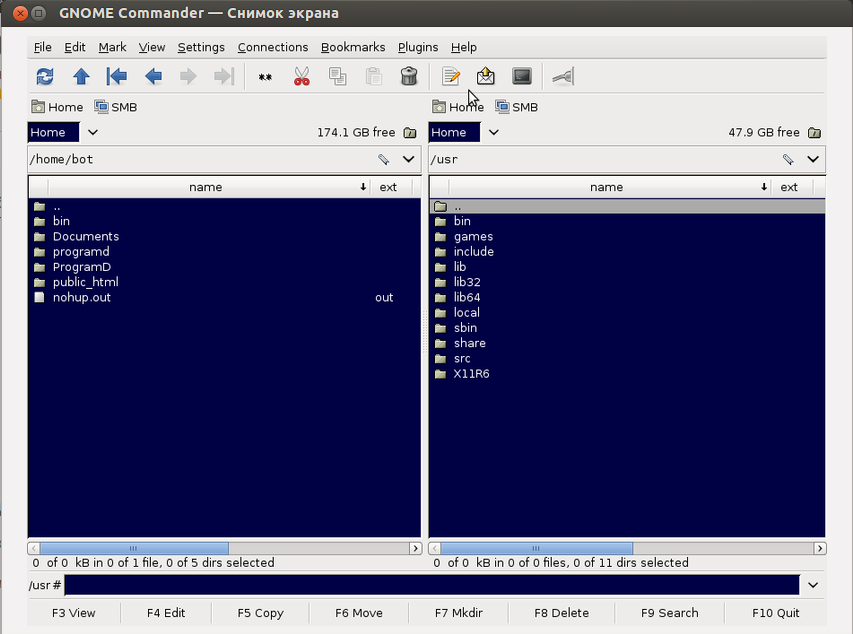Click left pane scrollbar right arrow
853x634 pixels.
416,548
